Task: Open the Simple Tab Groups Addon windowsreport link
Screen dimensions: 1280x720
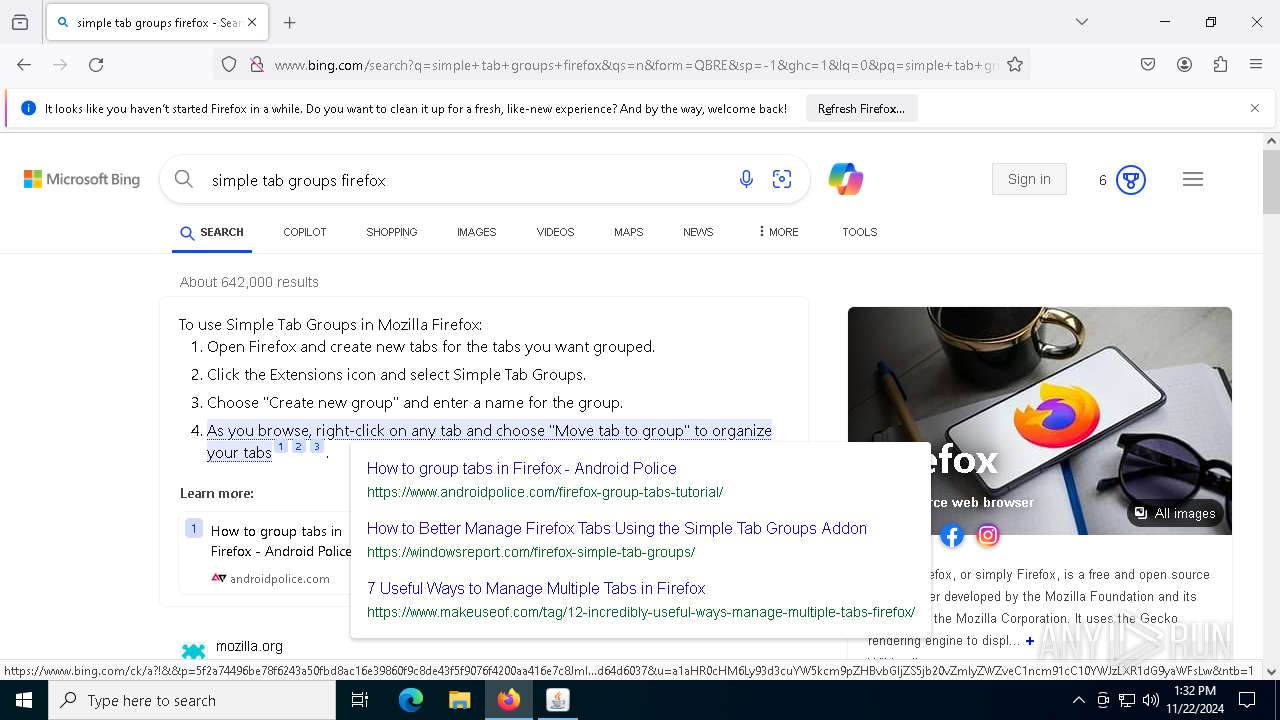Action: pyautogui.click(x=616, y=528)
